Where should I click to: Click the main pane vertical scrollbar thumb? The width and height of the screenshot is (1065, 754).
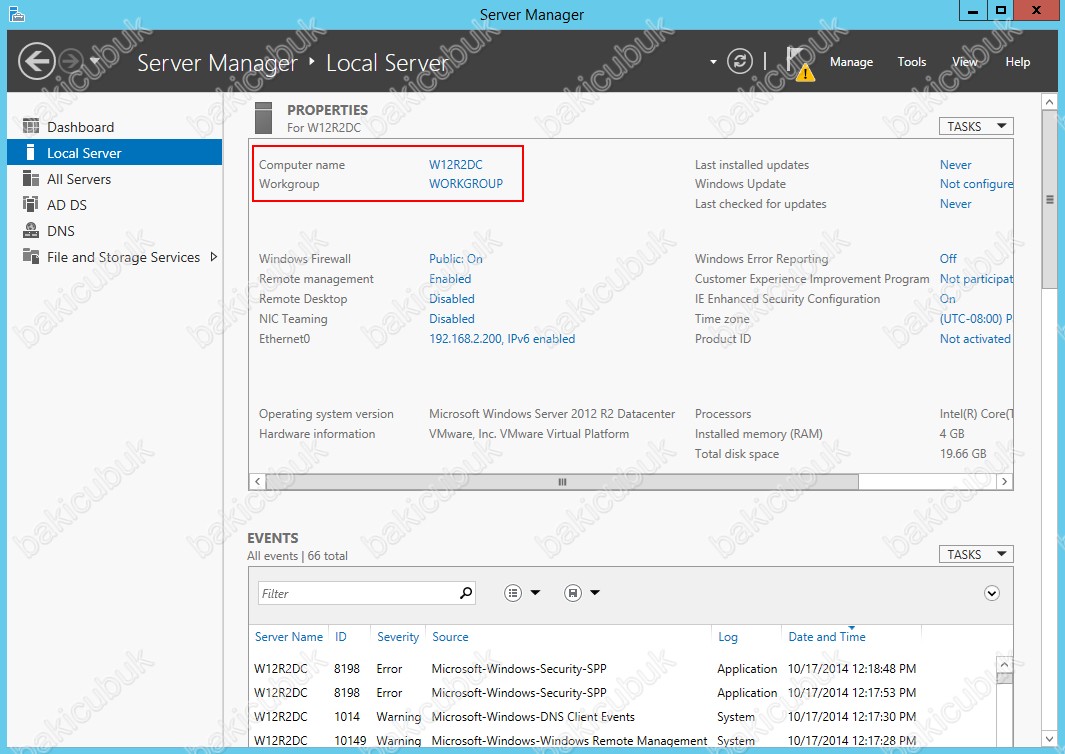[1049, 199]
